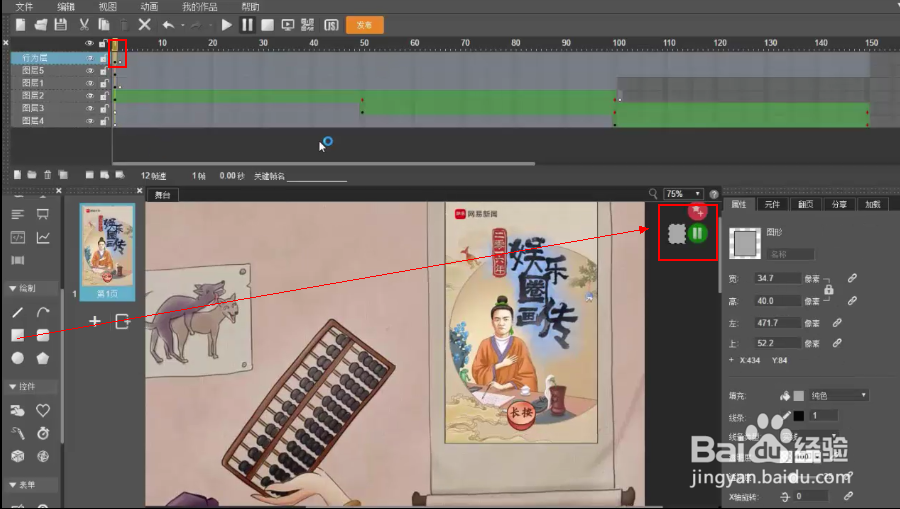Open the 我的作品 menu

[200, 7]
